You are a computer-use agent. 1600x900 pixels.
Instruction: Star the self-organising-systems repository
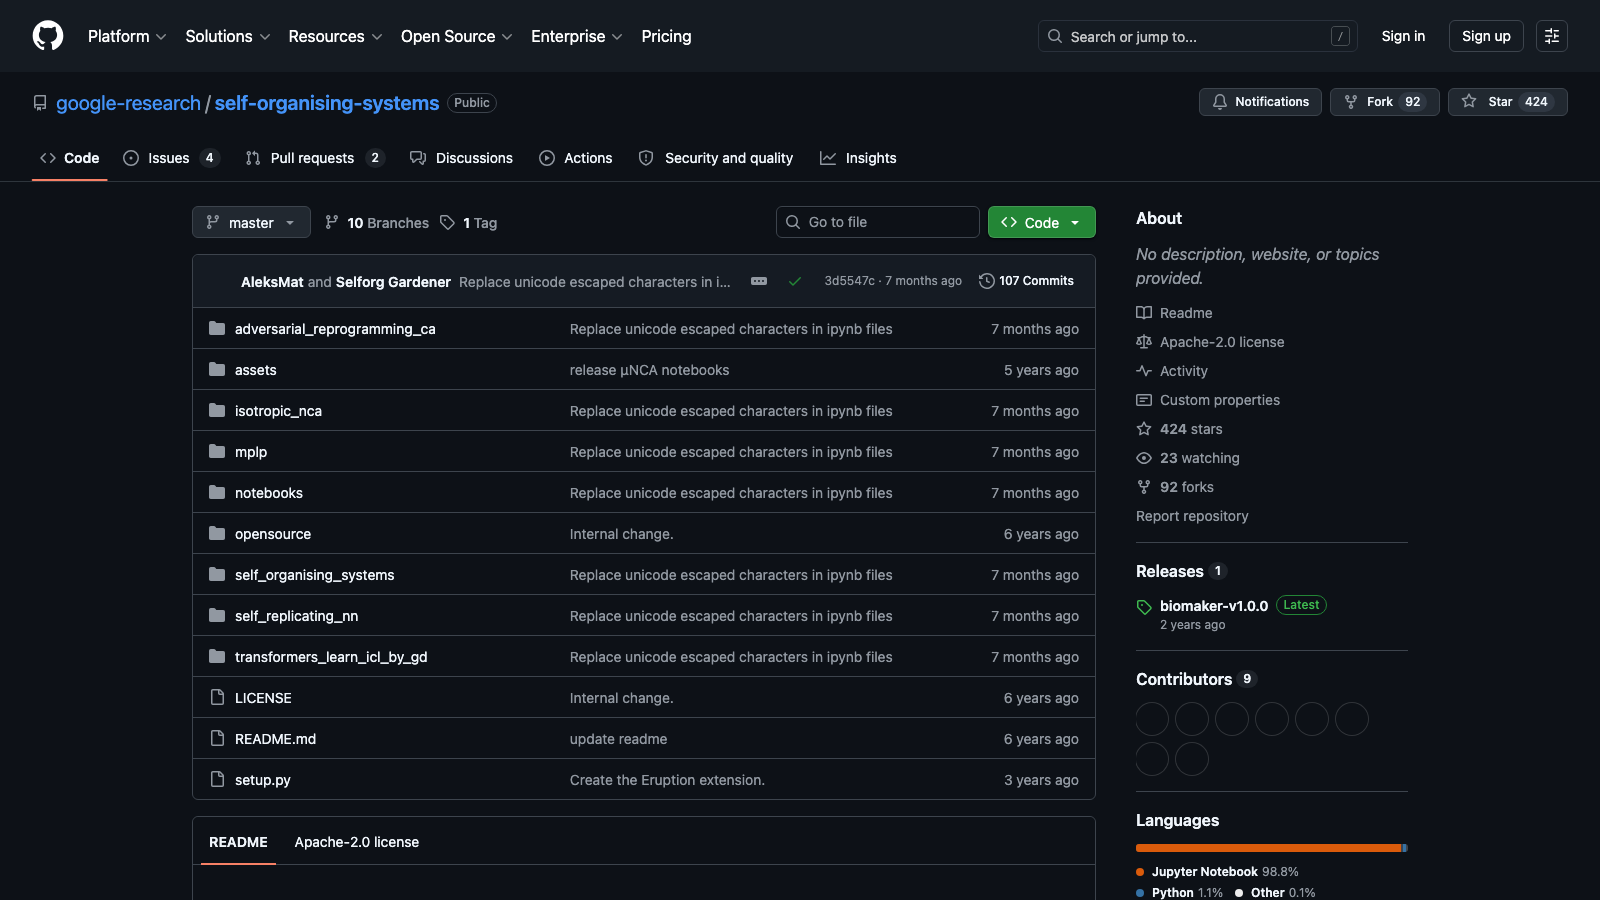coord(1507,102)
